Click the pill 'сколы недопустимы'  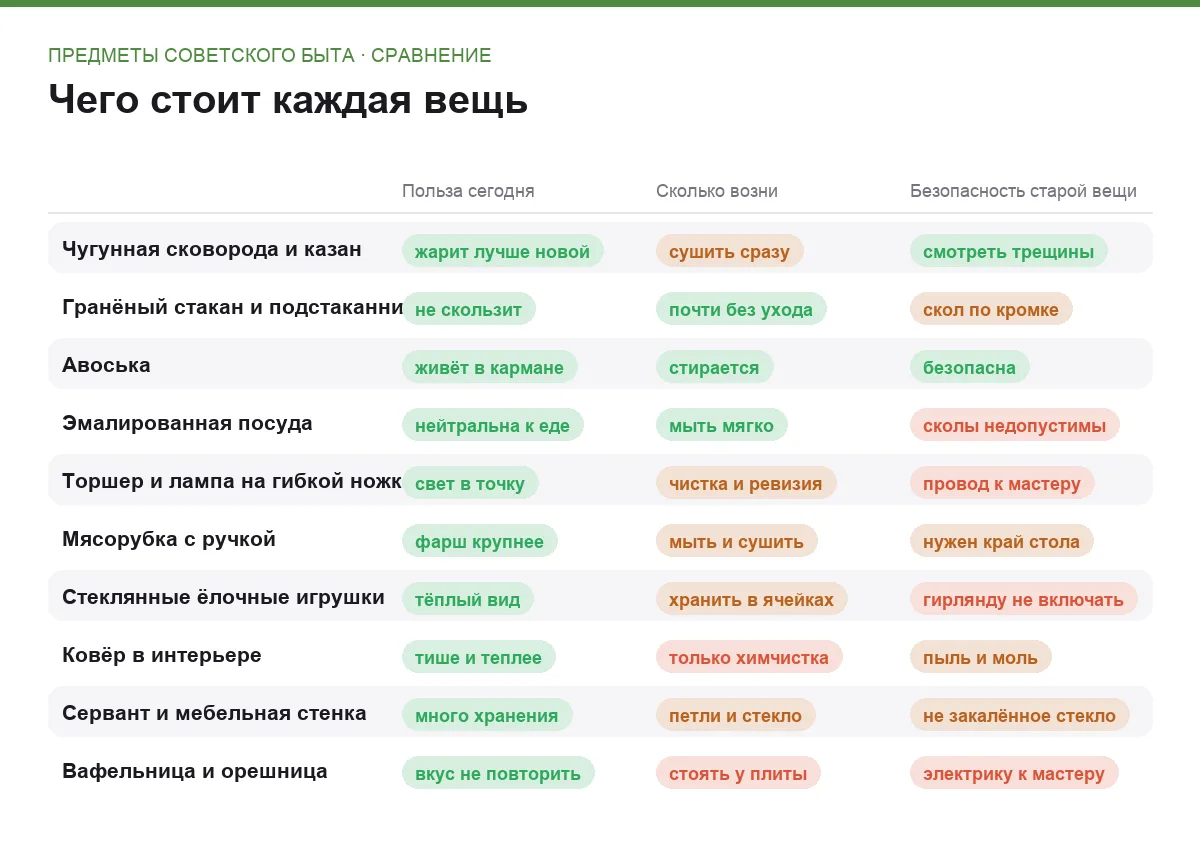[x=1015, y=425]
